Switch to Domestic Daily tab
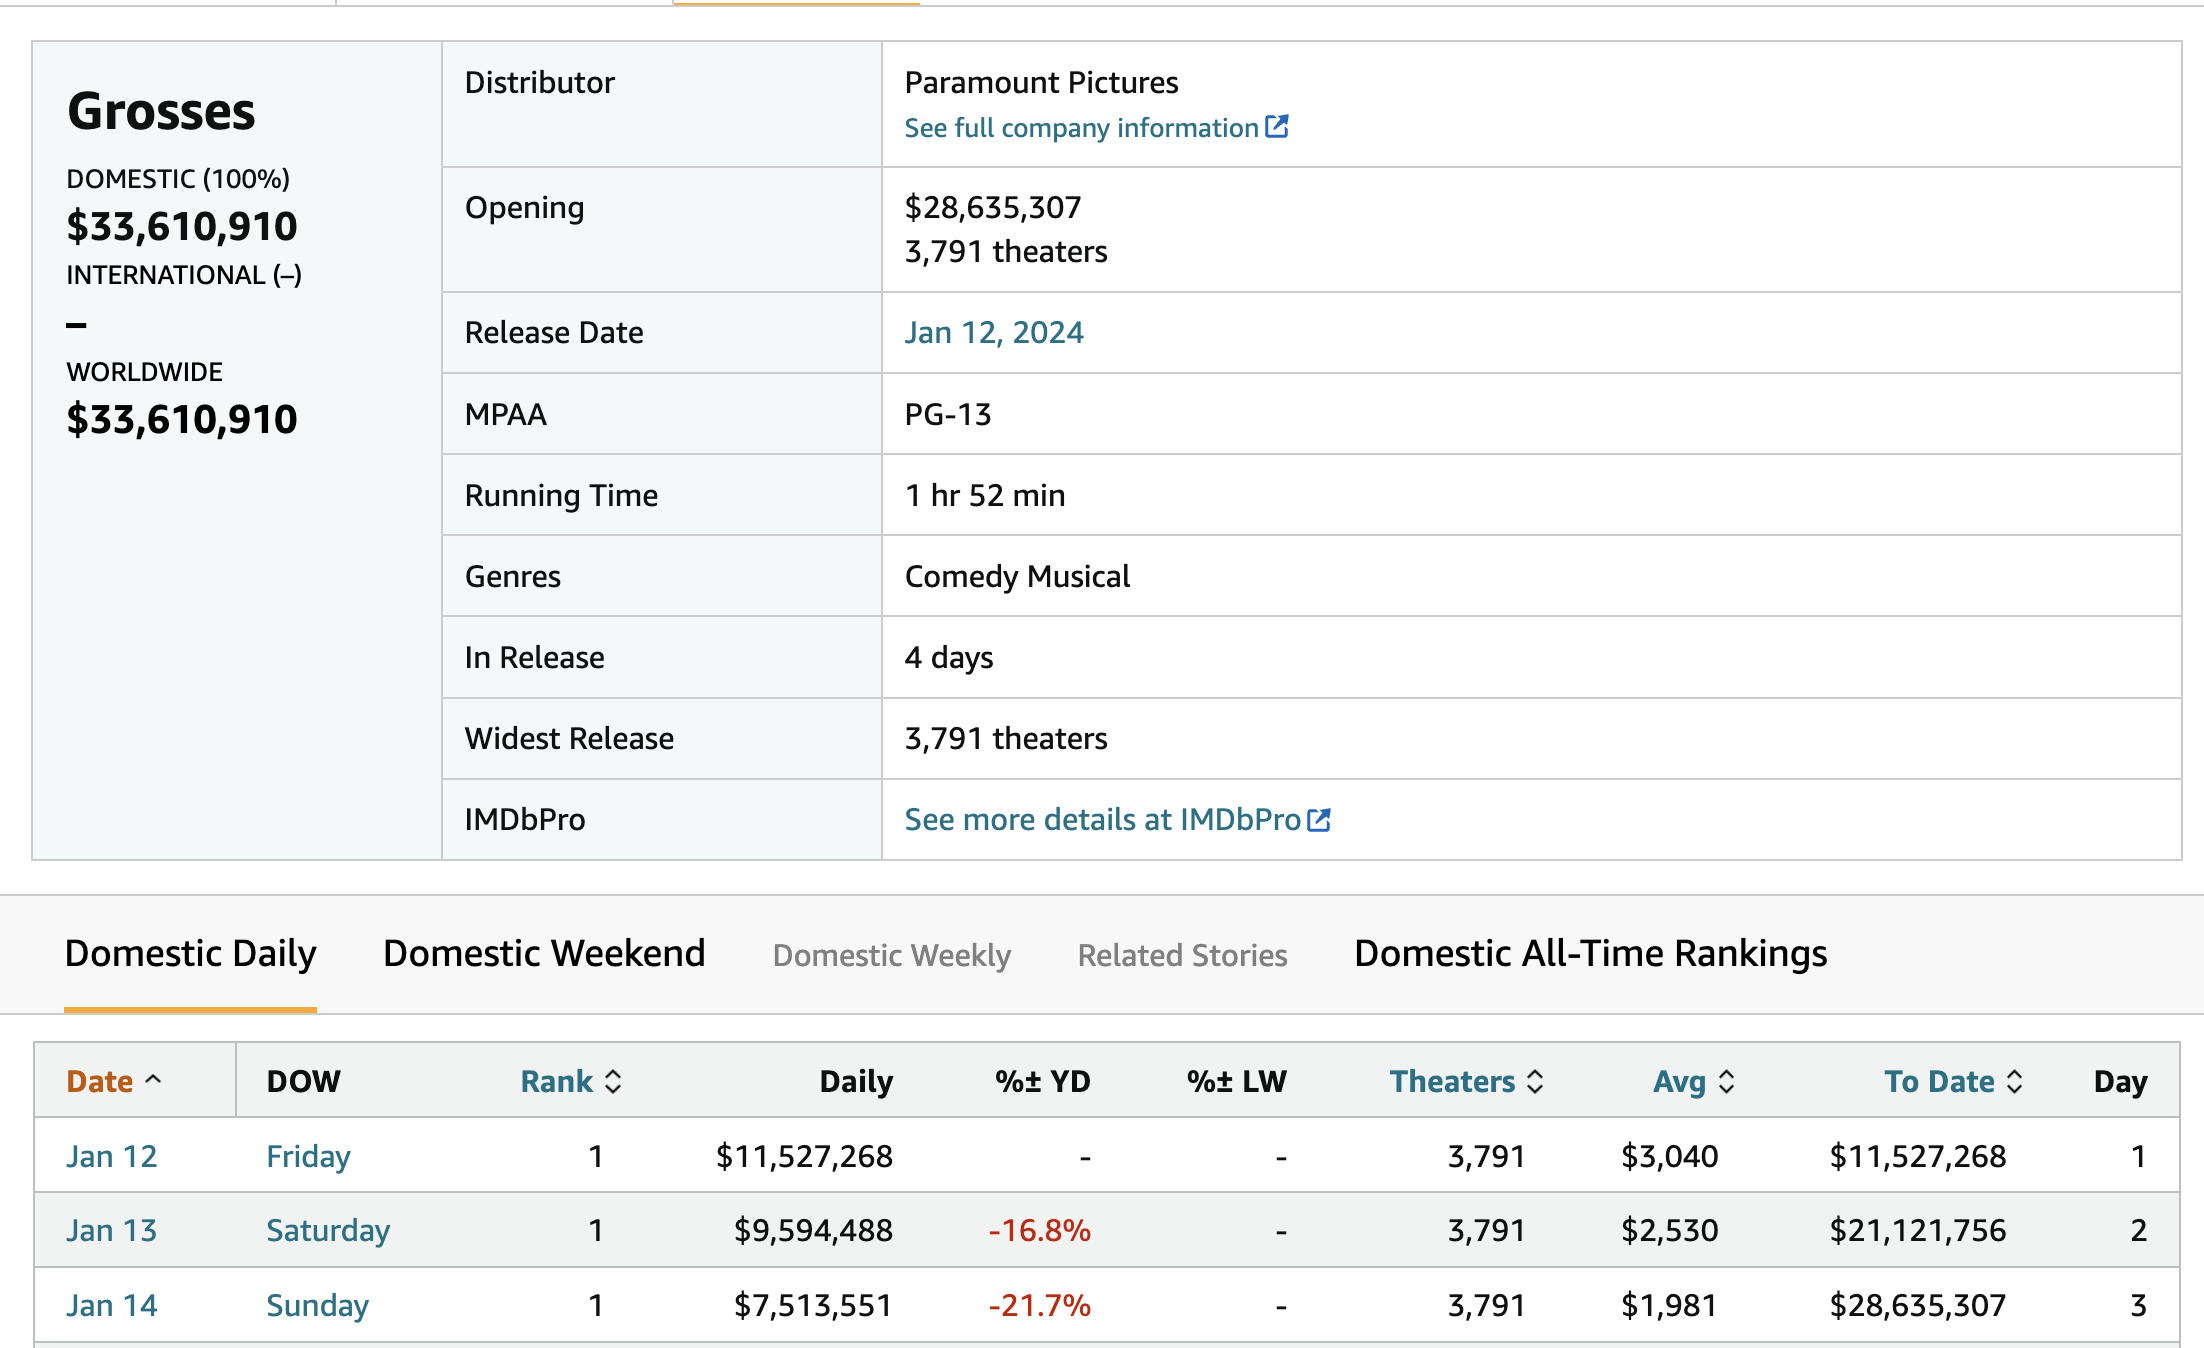 [190, 953]
